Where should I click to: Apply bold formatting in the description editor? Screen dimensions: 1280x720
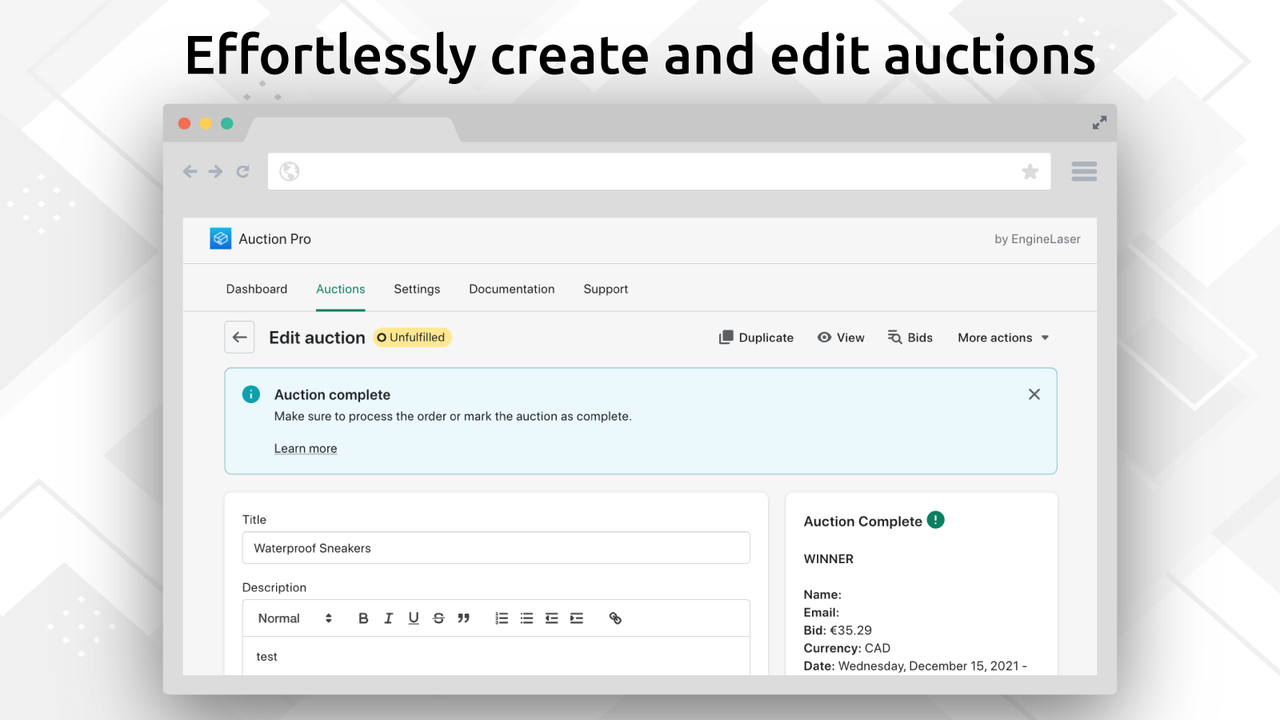[x=363, y=618]
